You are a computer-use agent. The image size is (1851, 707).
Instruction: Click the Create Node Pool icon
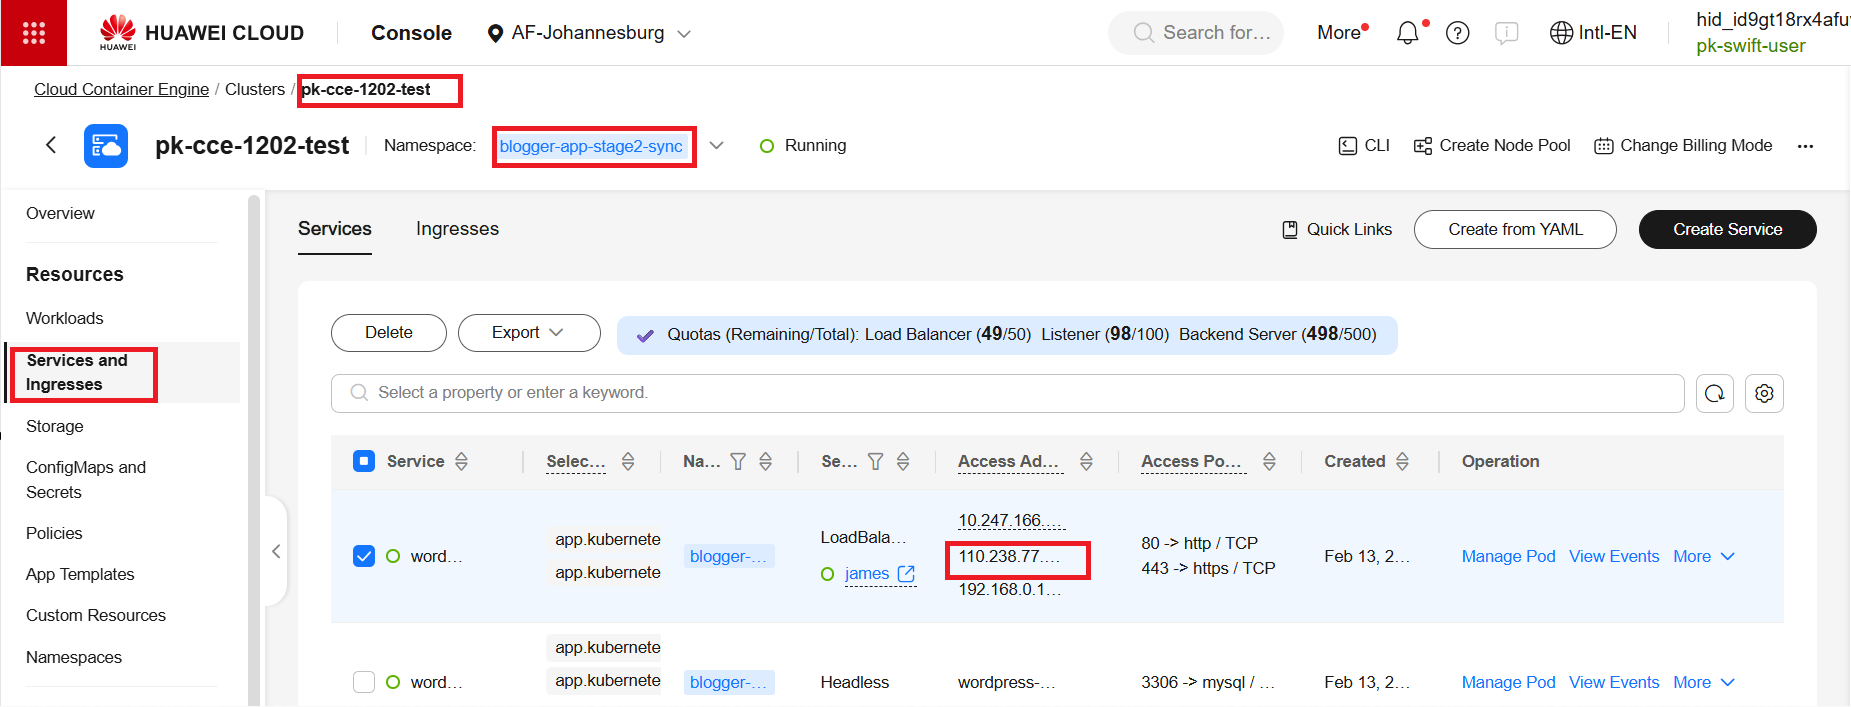[1423, 146]
